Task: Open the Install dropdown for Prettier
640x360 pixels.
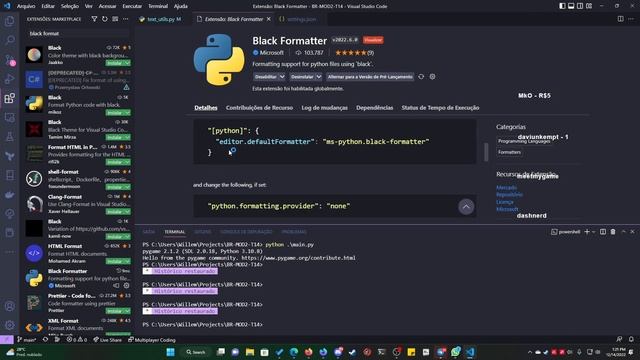Action: tap(127, 311)
